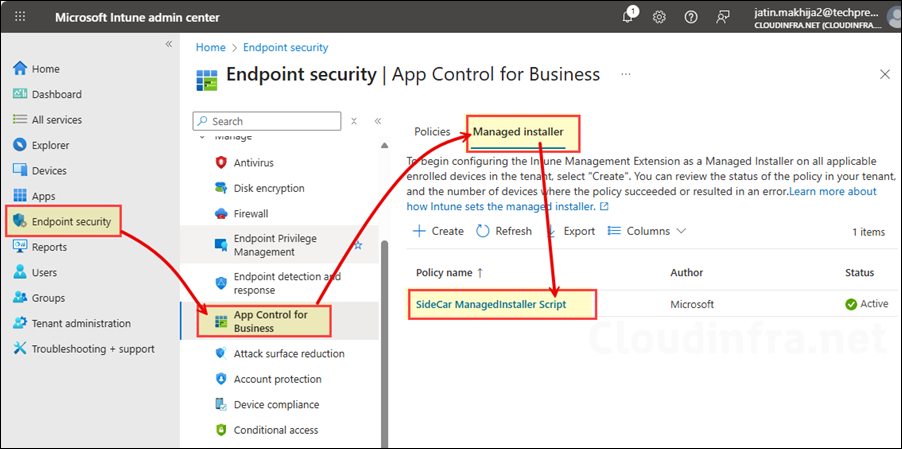Select Antivirus shield icon in menu
This screenshot has height=449, width=902.
coord(221,162)
